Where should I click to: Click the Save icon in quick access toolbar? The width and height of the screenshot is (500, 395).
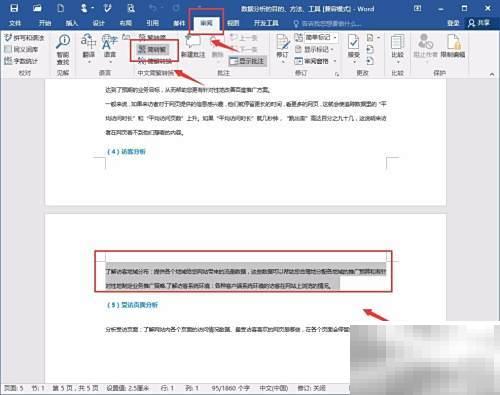[x=14, y=8]
